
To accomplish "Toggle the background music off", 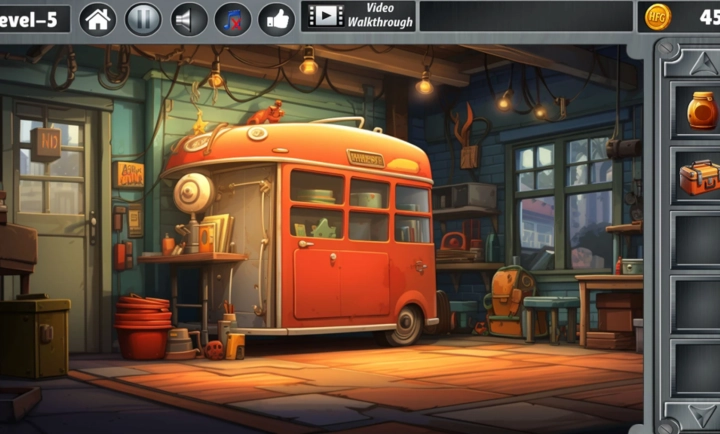I will (232, 18).
